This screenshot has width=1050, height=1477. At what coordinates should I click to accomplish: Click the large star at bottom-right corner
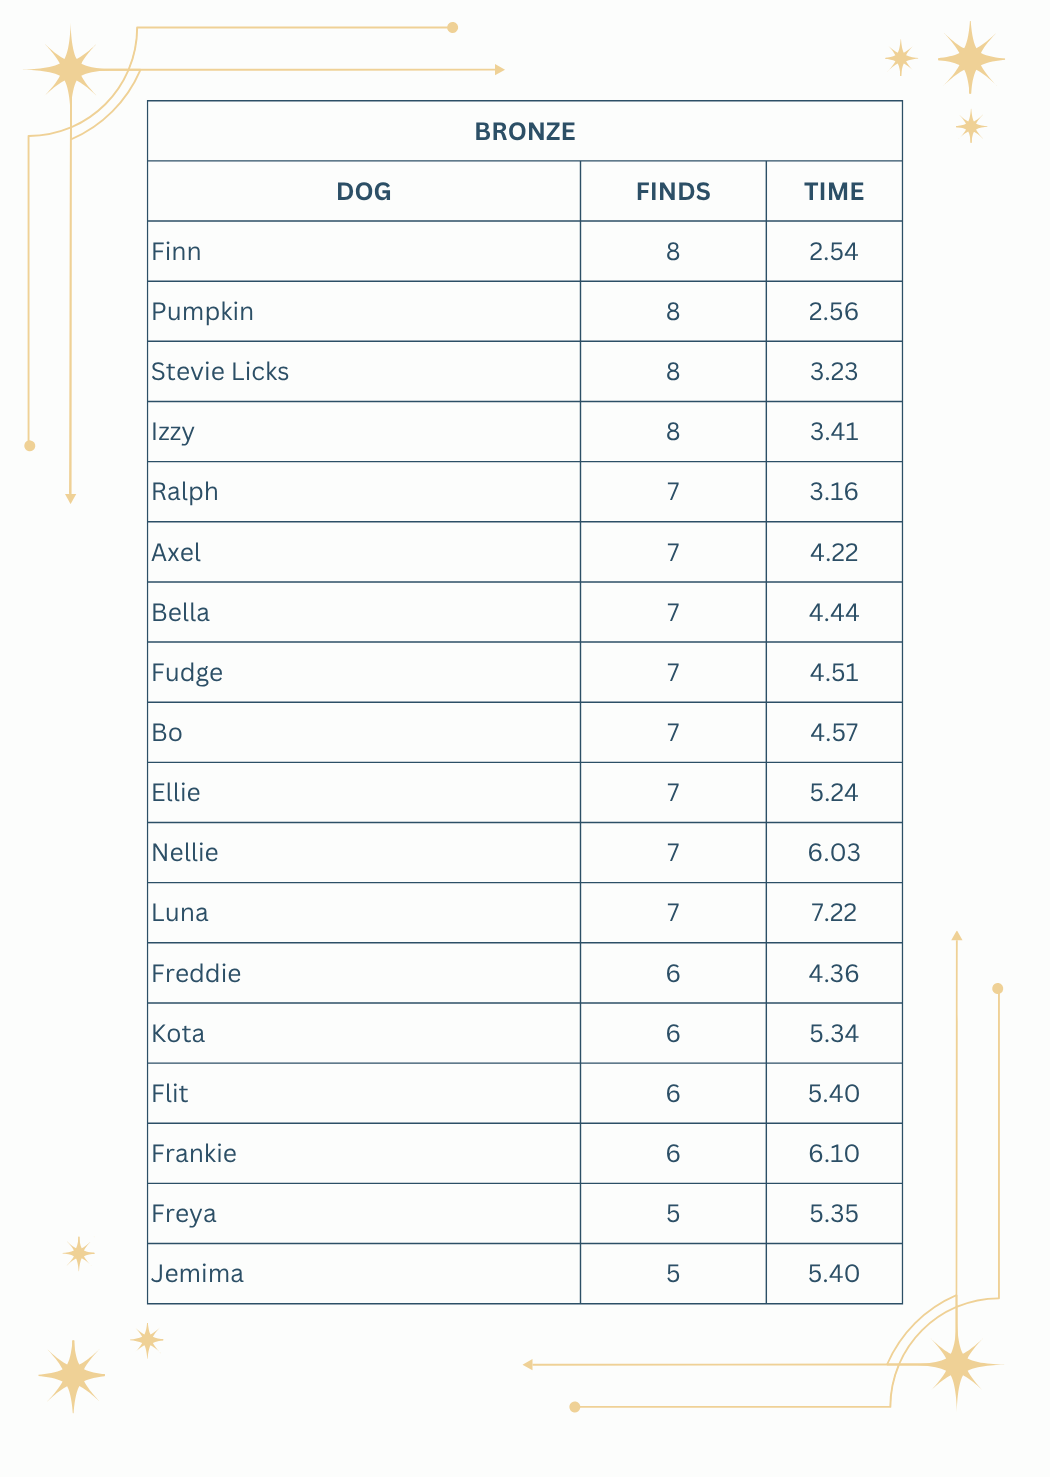(957, 1365)
